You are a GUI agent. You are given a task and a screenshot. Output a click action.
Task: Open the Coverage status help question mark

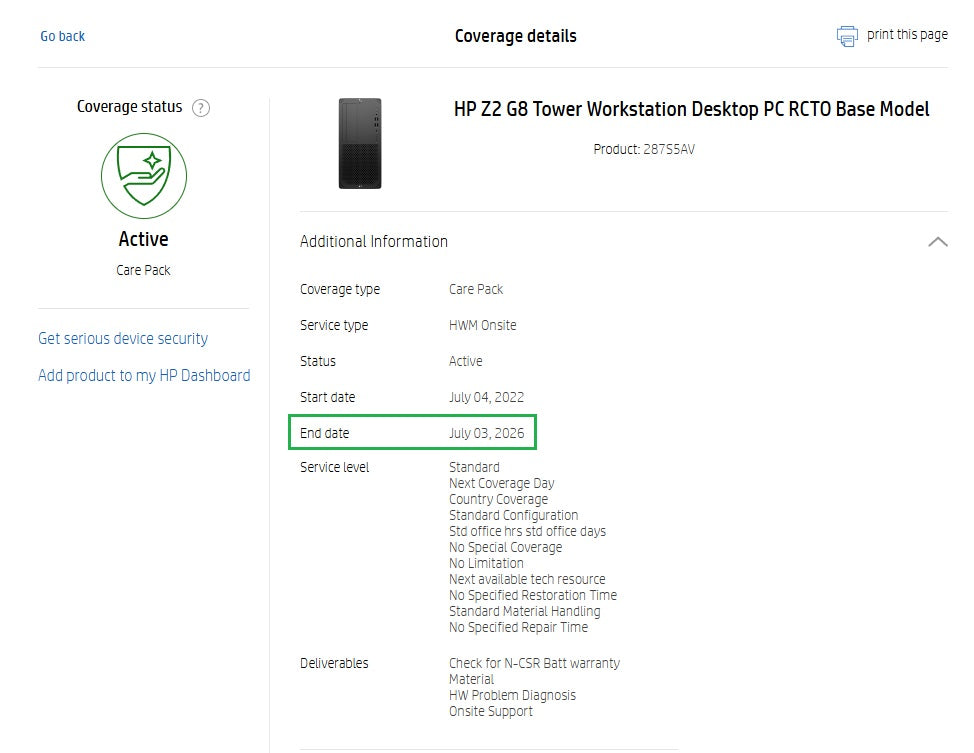click(x=201, y=108)
